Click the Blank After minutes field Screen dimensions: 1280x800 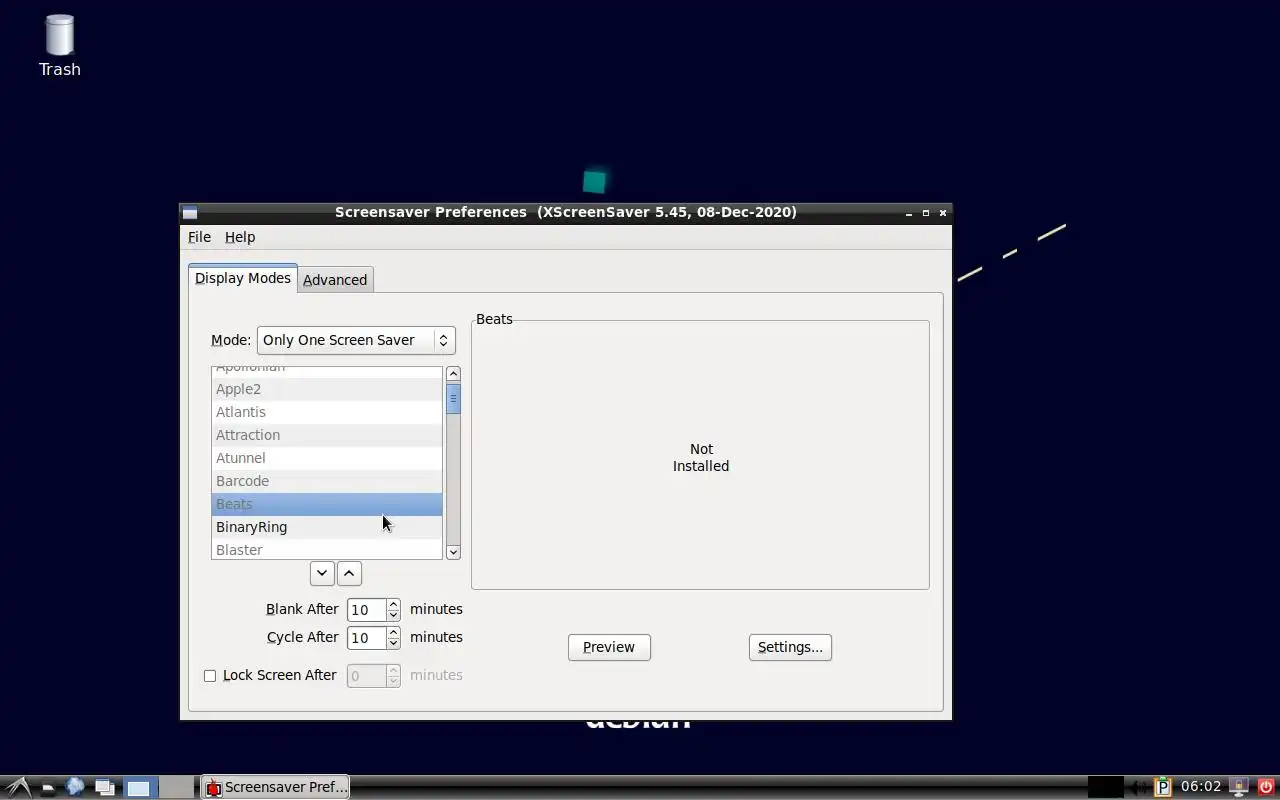coord(366,610)
